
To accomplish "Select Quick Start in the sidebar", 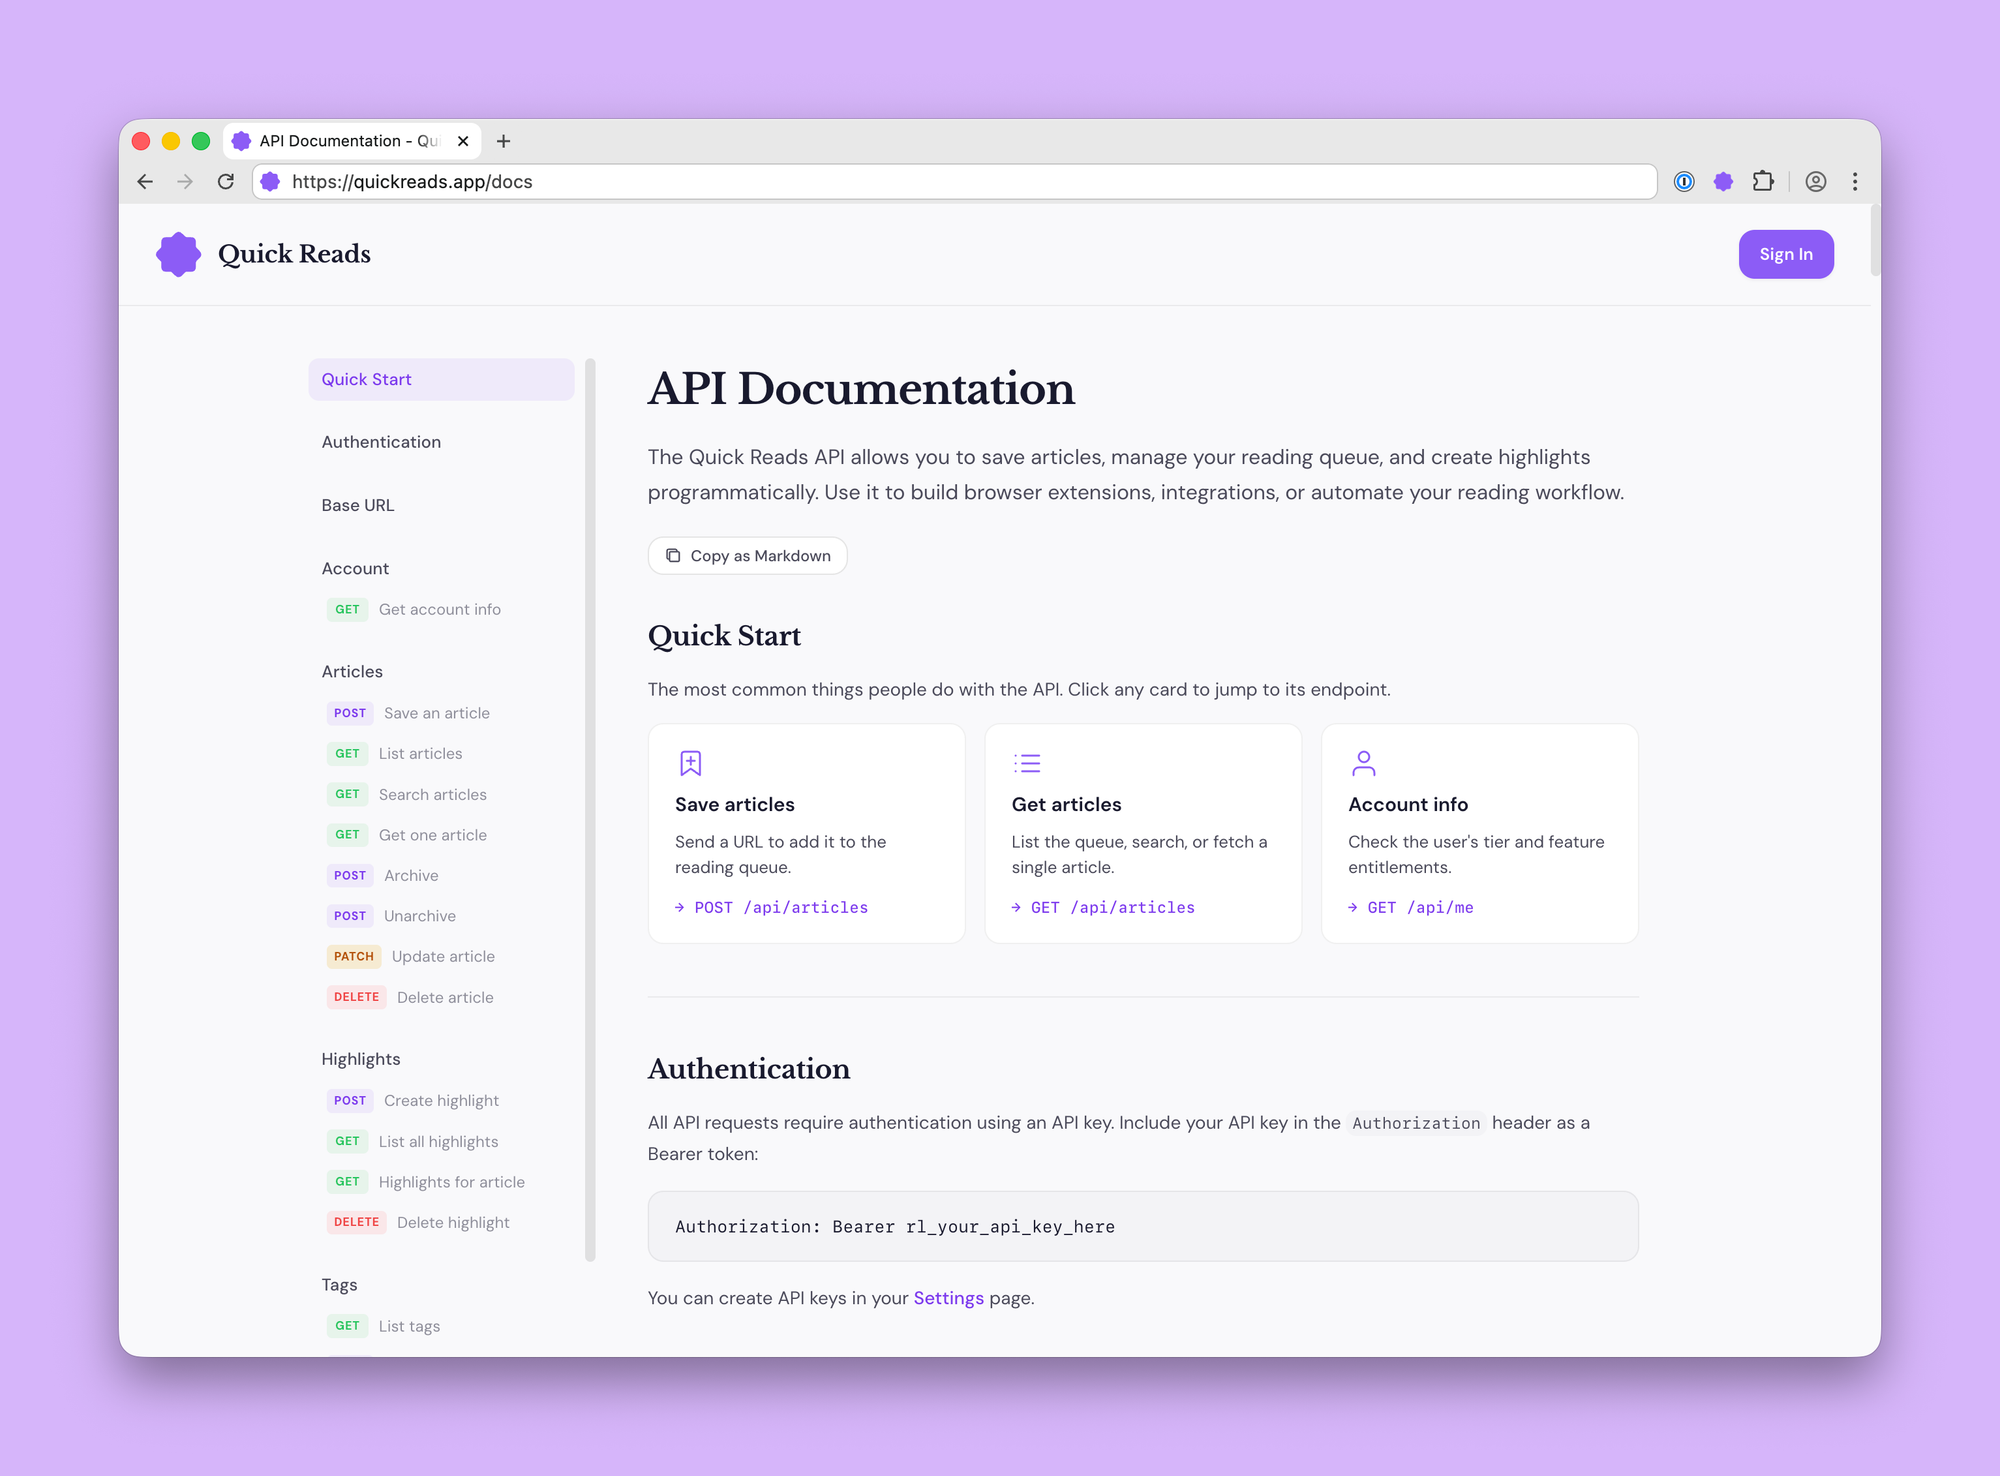I will tap(441, 380).
